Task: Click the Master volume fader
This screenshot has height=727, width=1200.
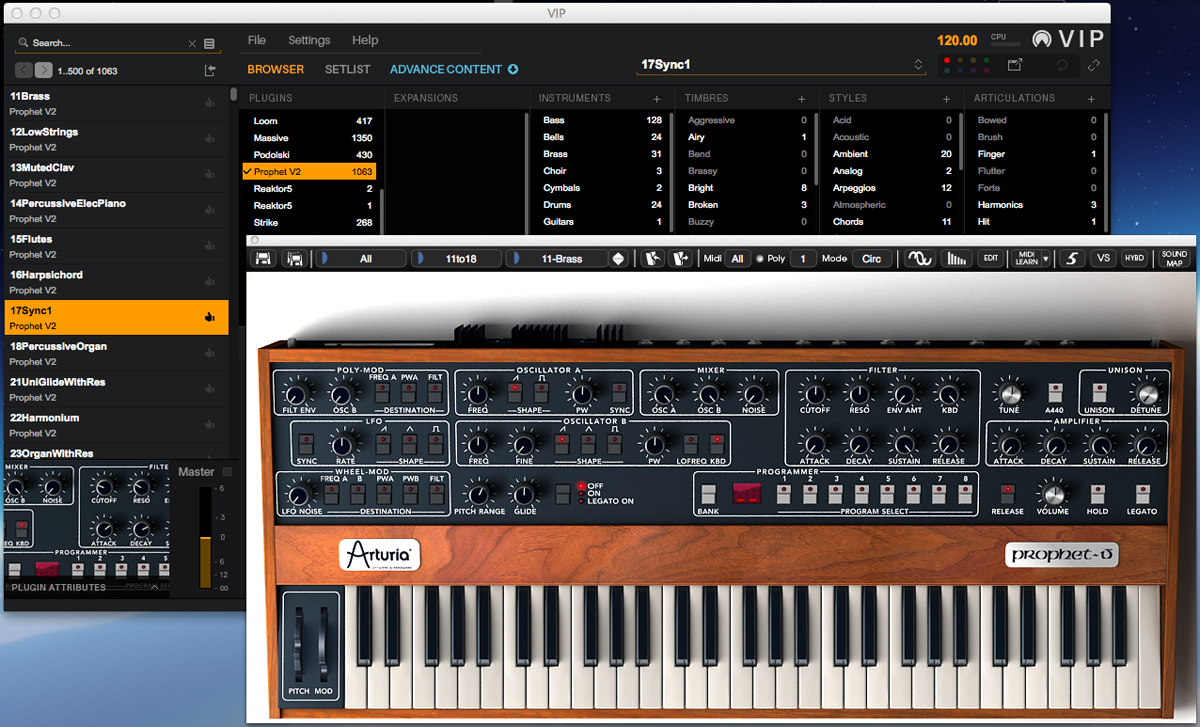Action: 206,540
